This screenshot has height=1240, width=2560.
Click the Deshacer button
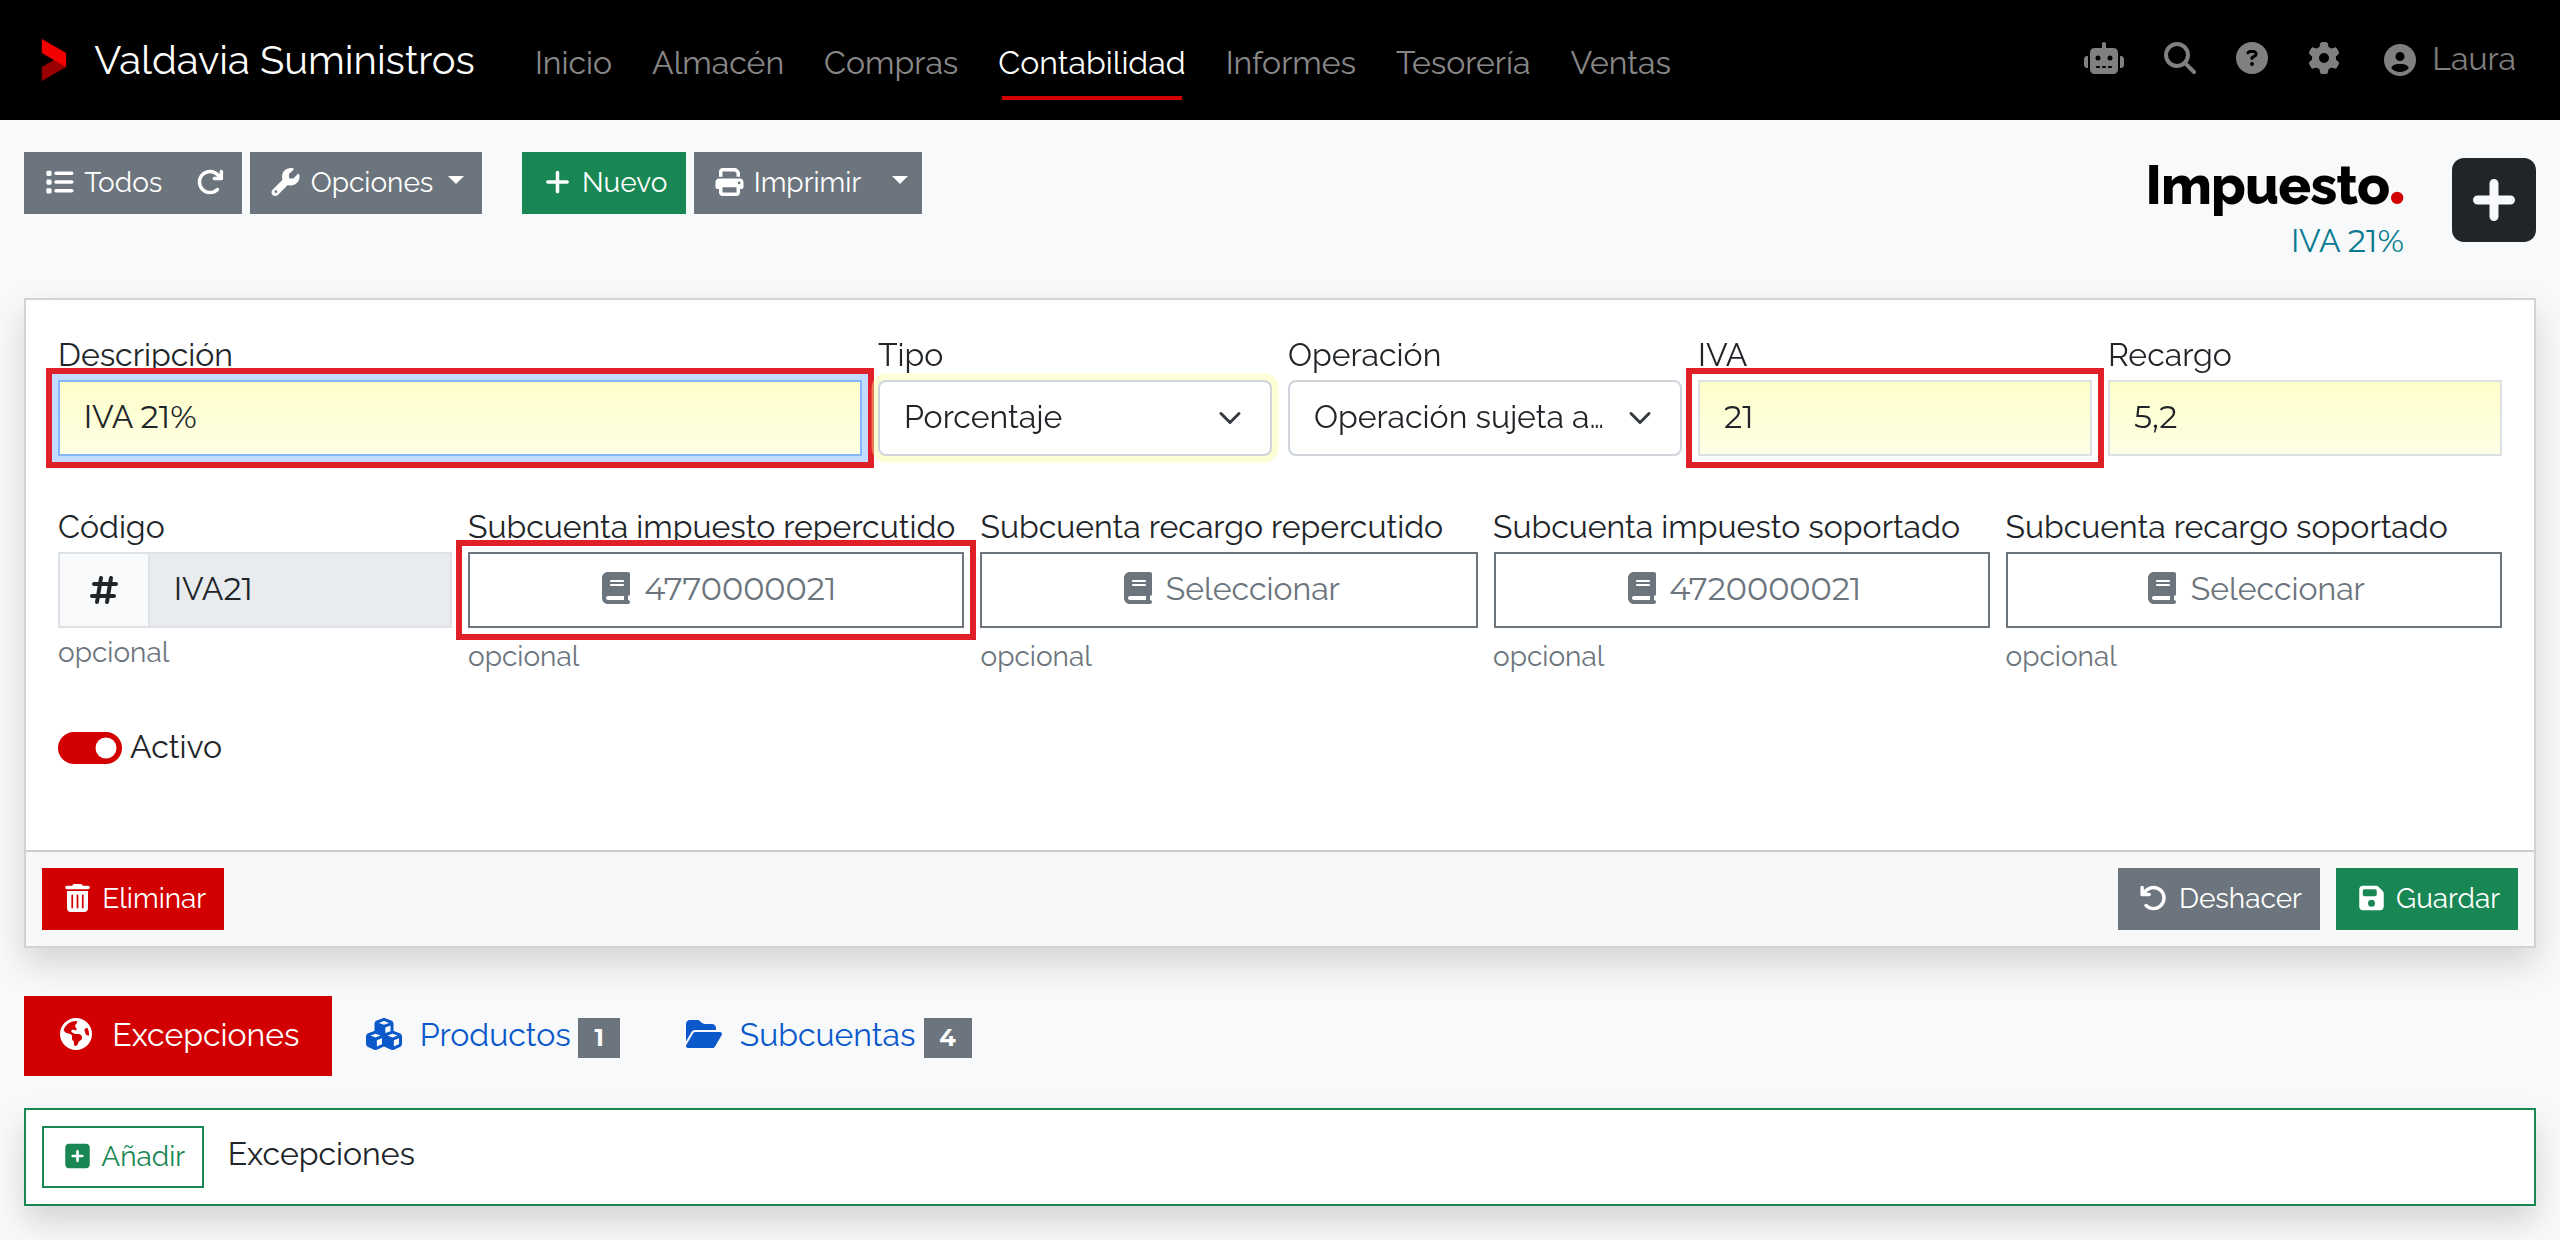pos(2219,899)
